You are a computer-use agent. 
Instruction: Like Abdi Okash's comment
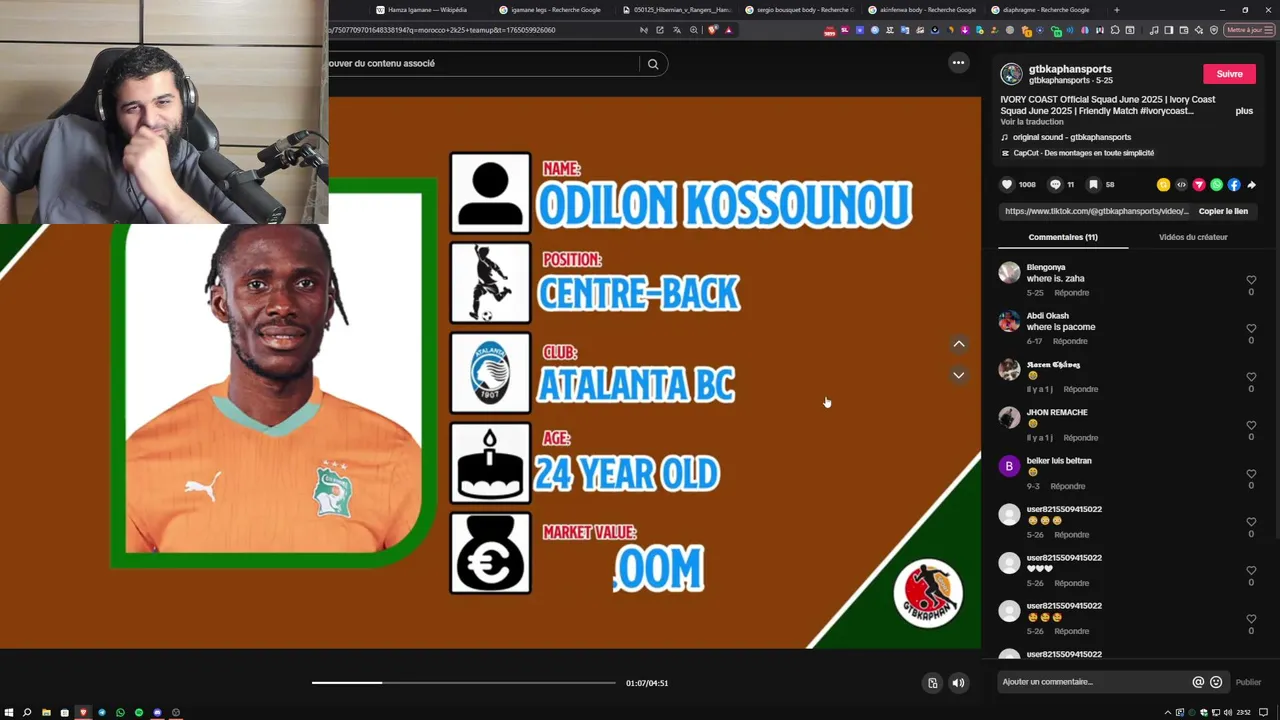1251,328
